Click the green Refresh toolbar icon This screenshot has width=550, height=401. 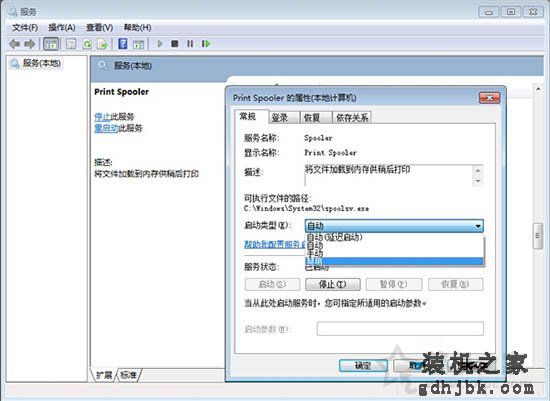87,44
